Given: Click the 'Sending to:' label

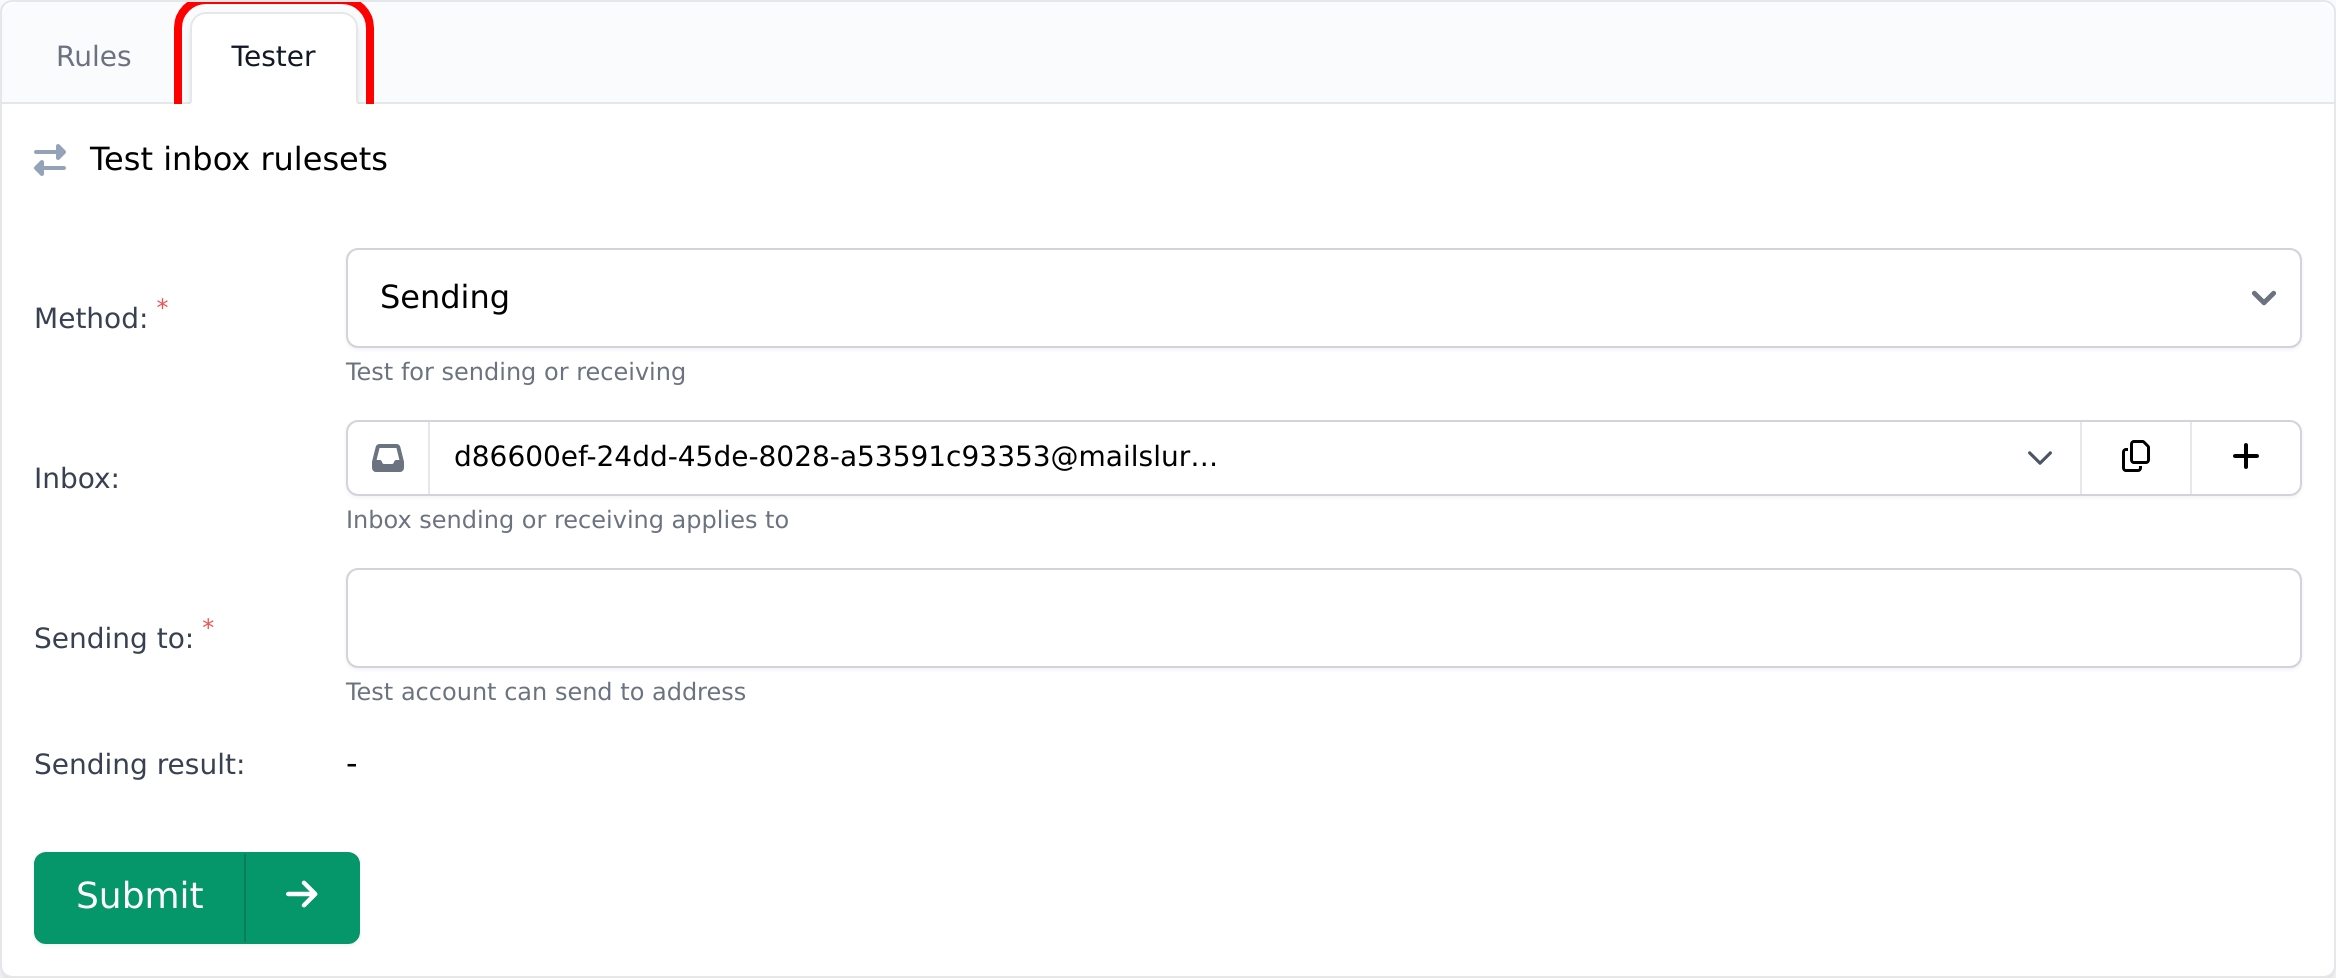Looking at the screenshot, I should pos(113,638).
